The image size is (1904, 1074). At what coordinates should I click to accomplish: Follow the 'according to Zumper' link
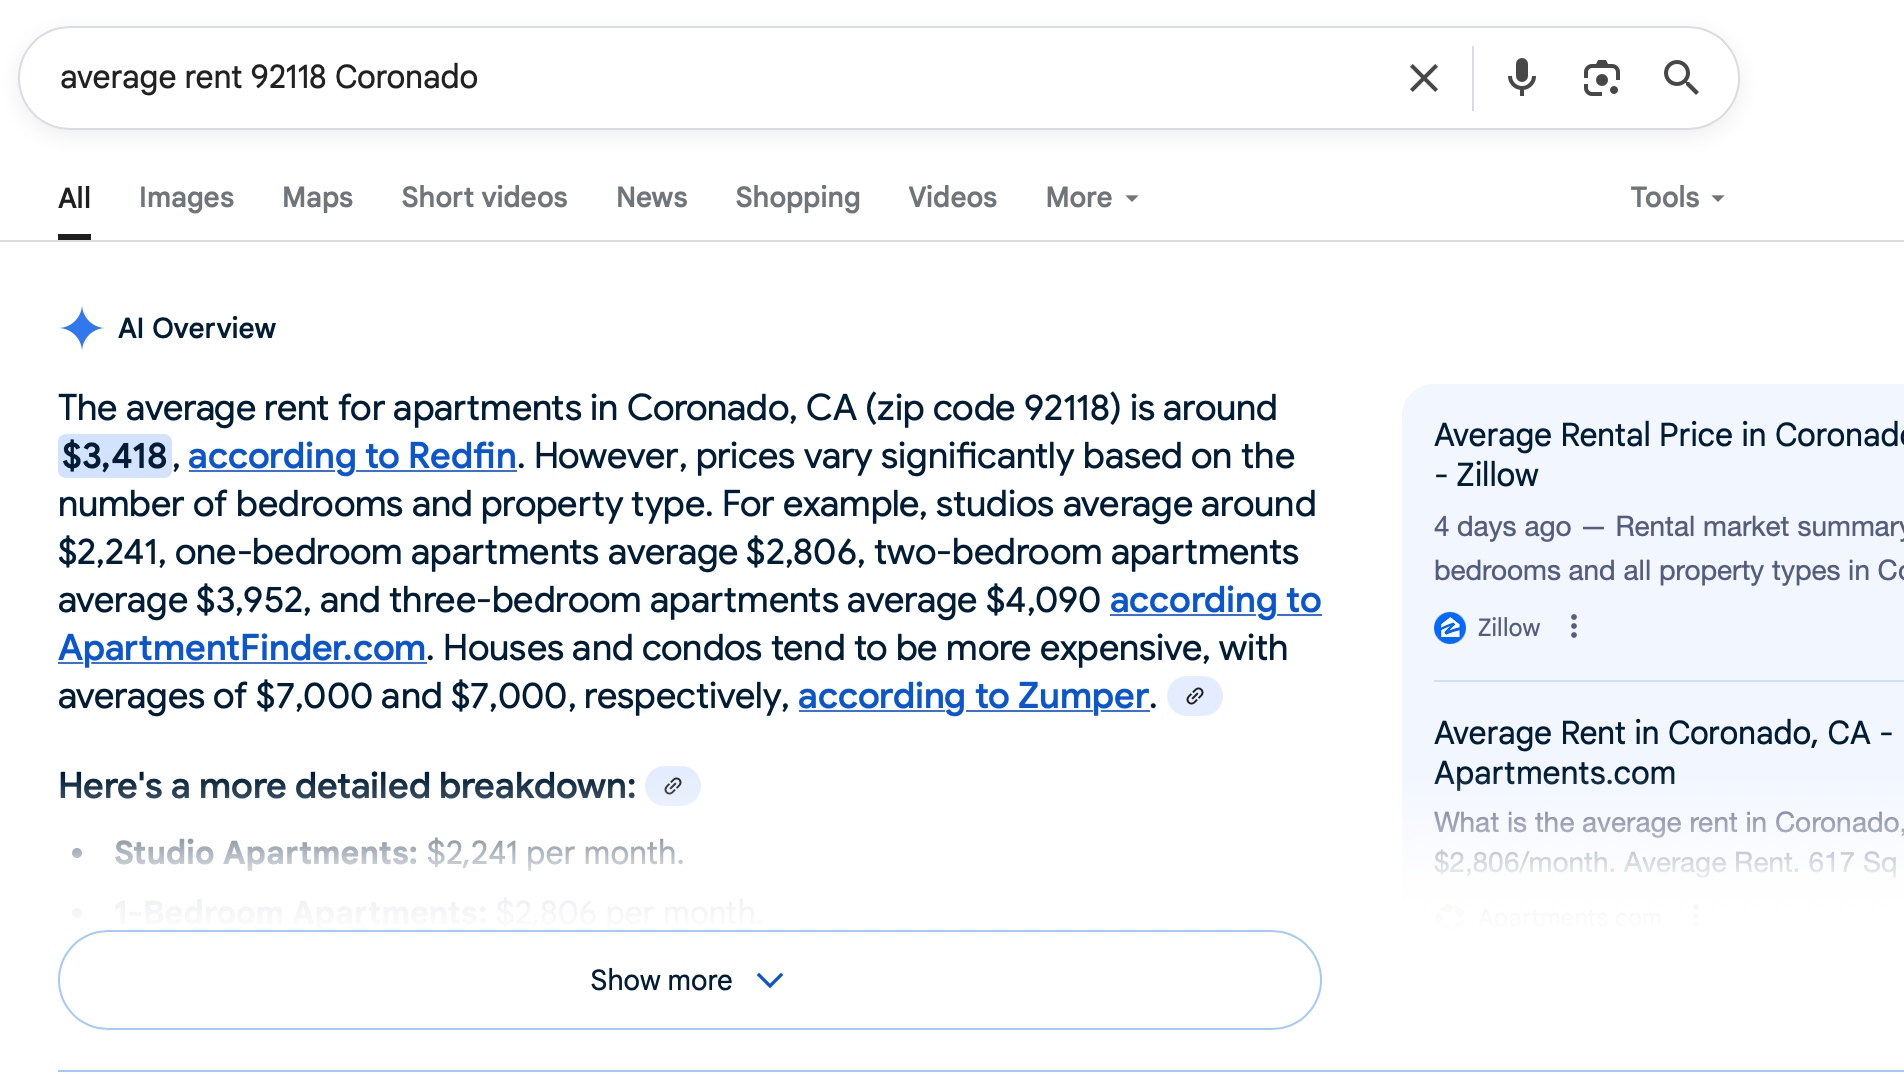pos(972,696)
